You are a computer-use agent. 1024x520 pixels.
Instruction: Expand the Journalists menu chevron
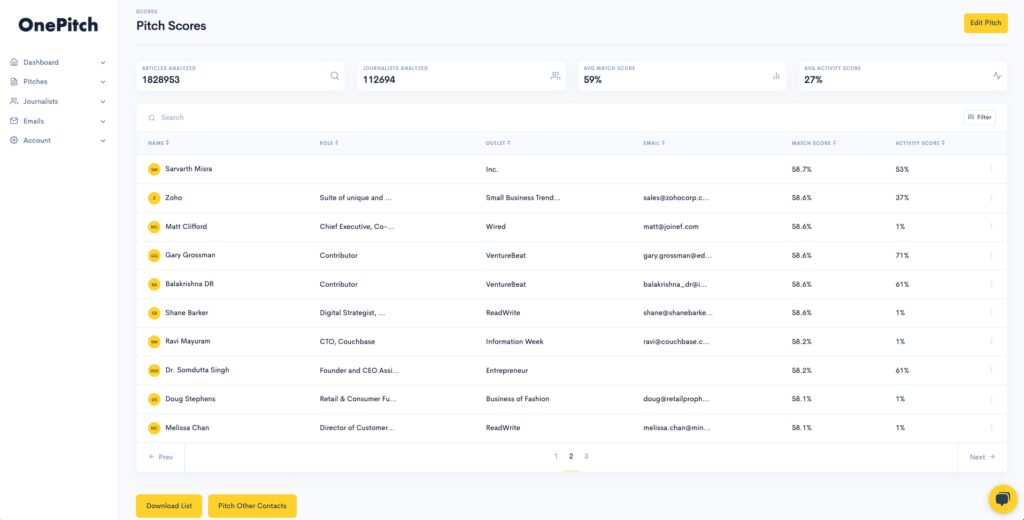[x=103, y=102]
